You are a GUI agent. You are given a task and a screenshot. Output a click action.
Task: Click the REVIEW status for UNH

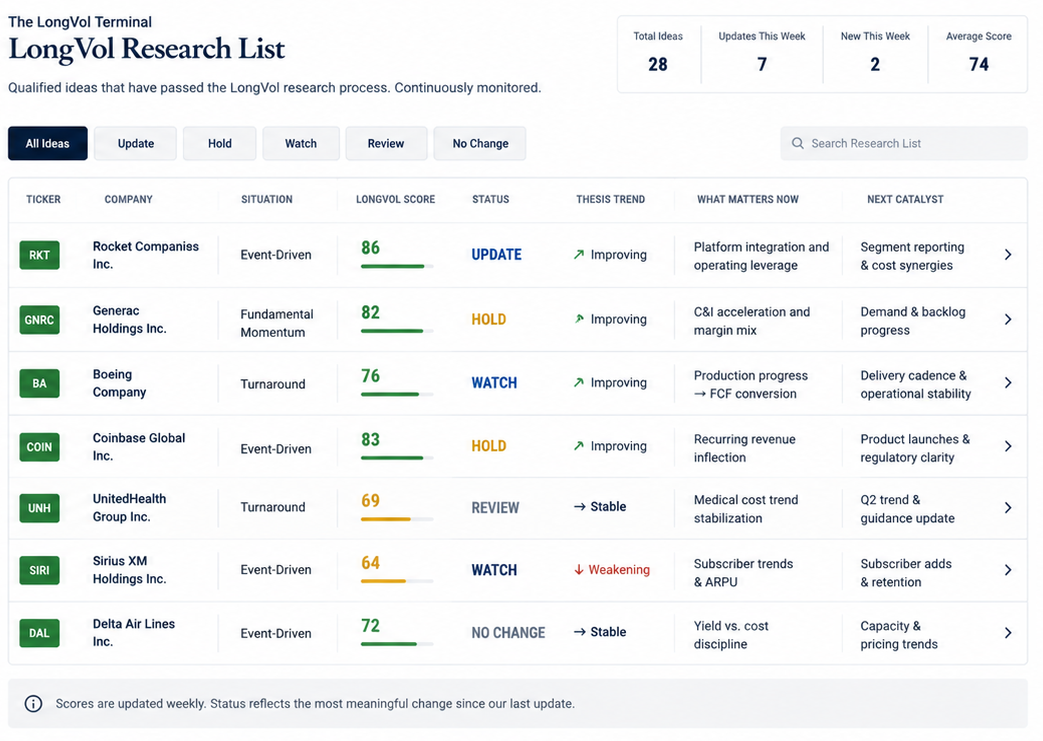tap(495, 508)
